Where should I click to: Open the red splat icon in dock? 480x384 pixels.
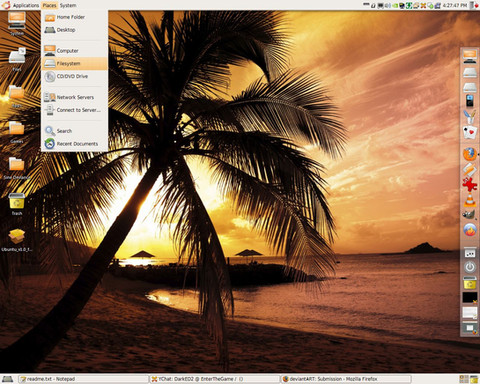click(x=470, y=184)
